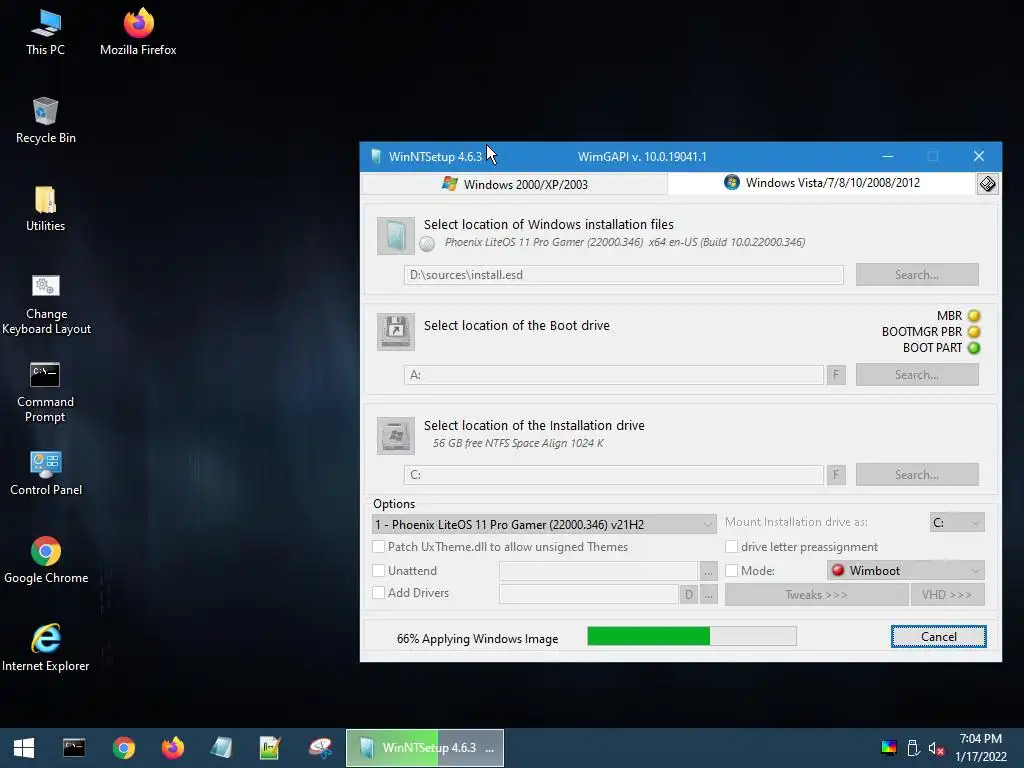Select Windows Vista/7/8/10/2008/2012 tab
Viewport: 1024px width, 768px height.
(x=822, y=183)
